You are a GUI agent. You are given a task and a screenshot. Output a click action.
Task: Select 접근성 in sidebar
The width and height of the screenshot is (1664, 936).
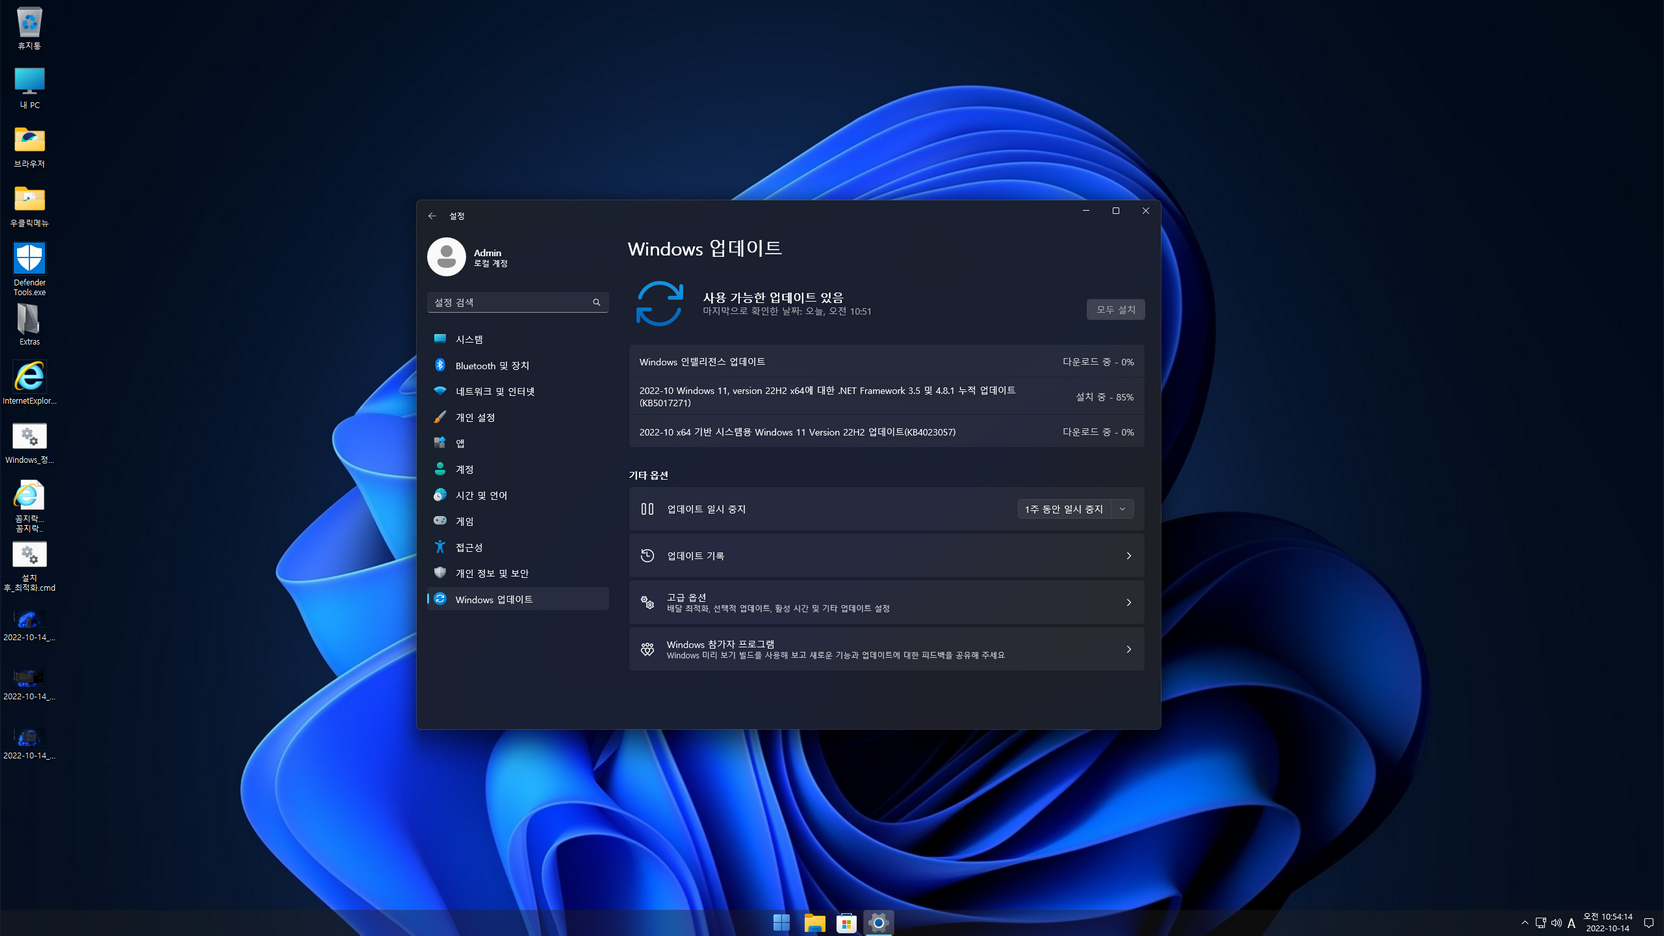click(x=517, y=547)
